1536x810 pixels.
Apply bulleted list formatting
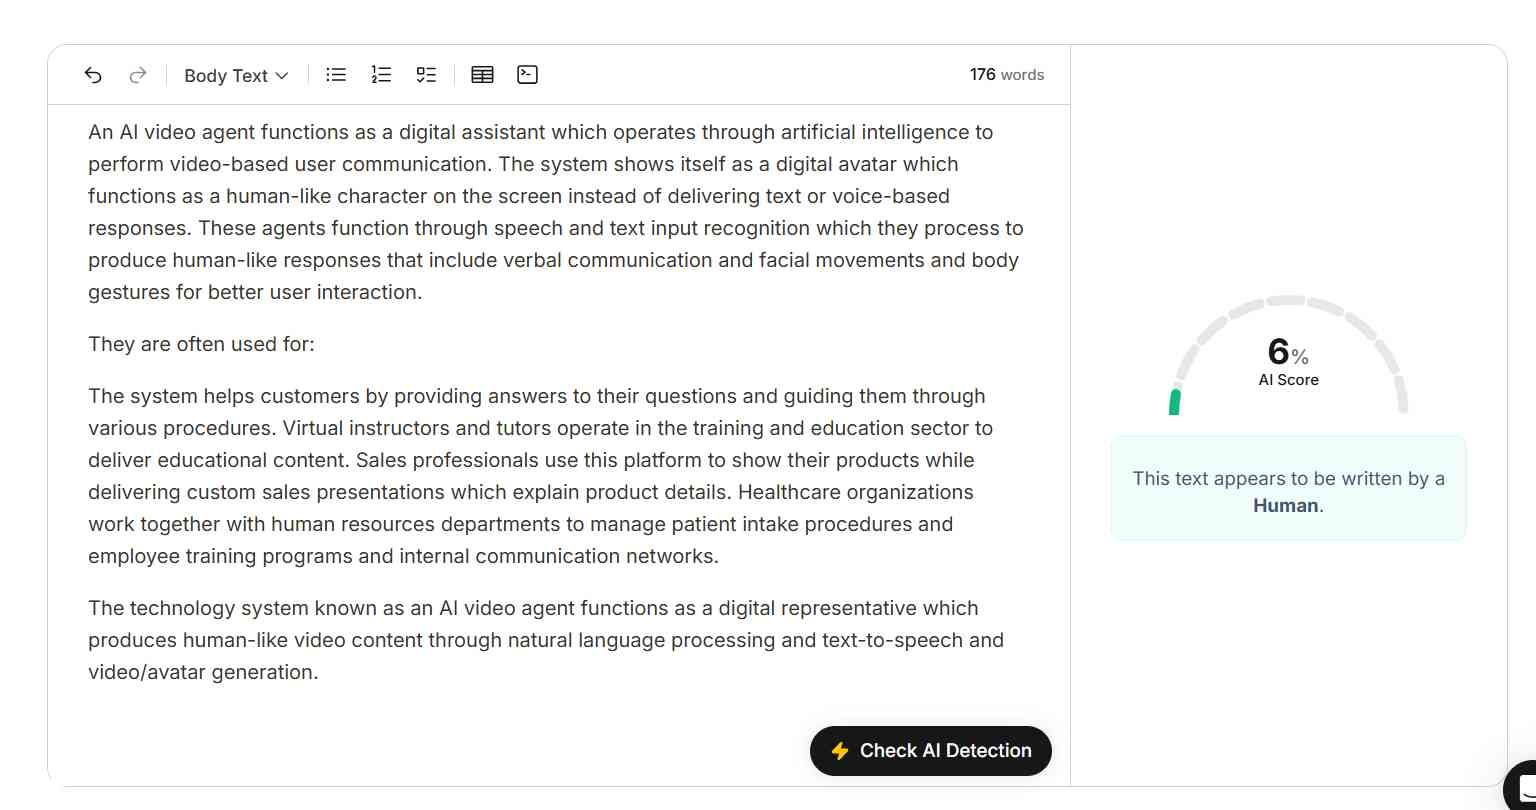tap(336, 74)
